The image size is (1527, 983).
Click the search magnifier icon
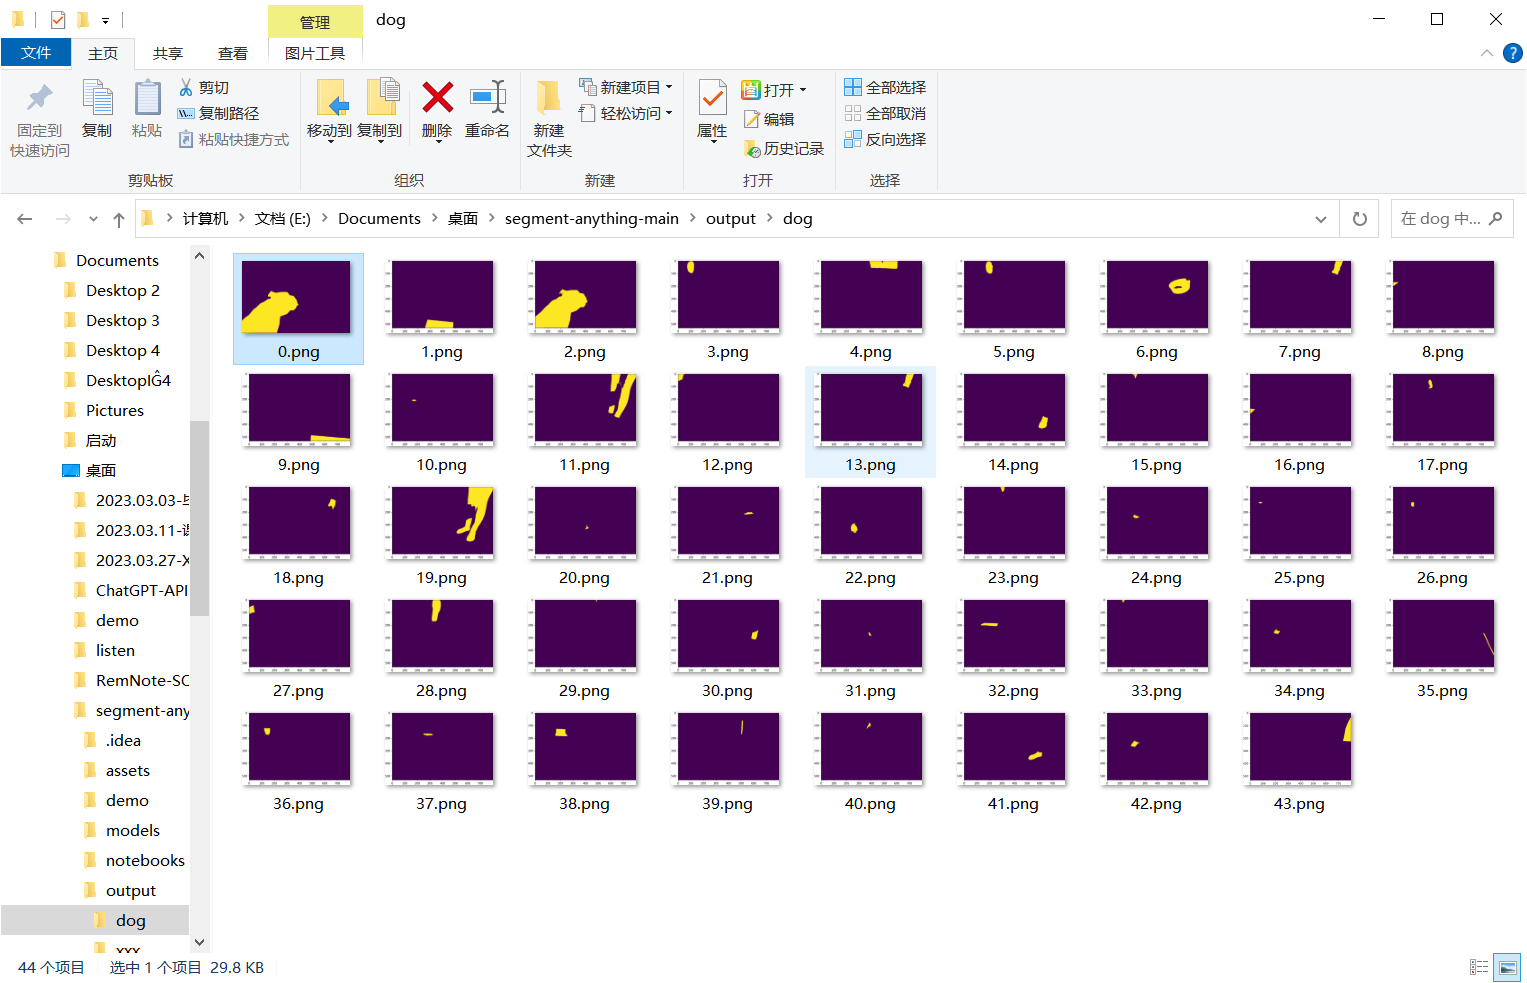pyautogui.click(x=1496, y=219)
